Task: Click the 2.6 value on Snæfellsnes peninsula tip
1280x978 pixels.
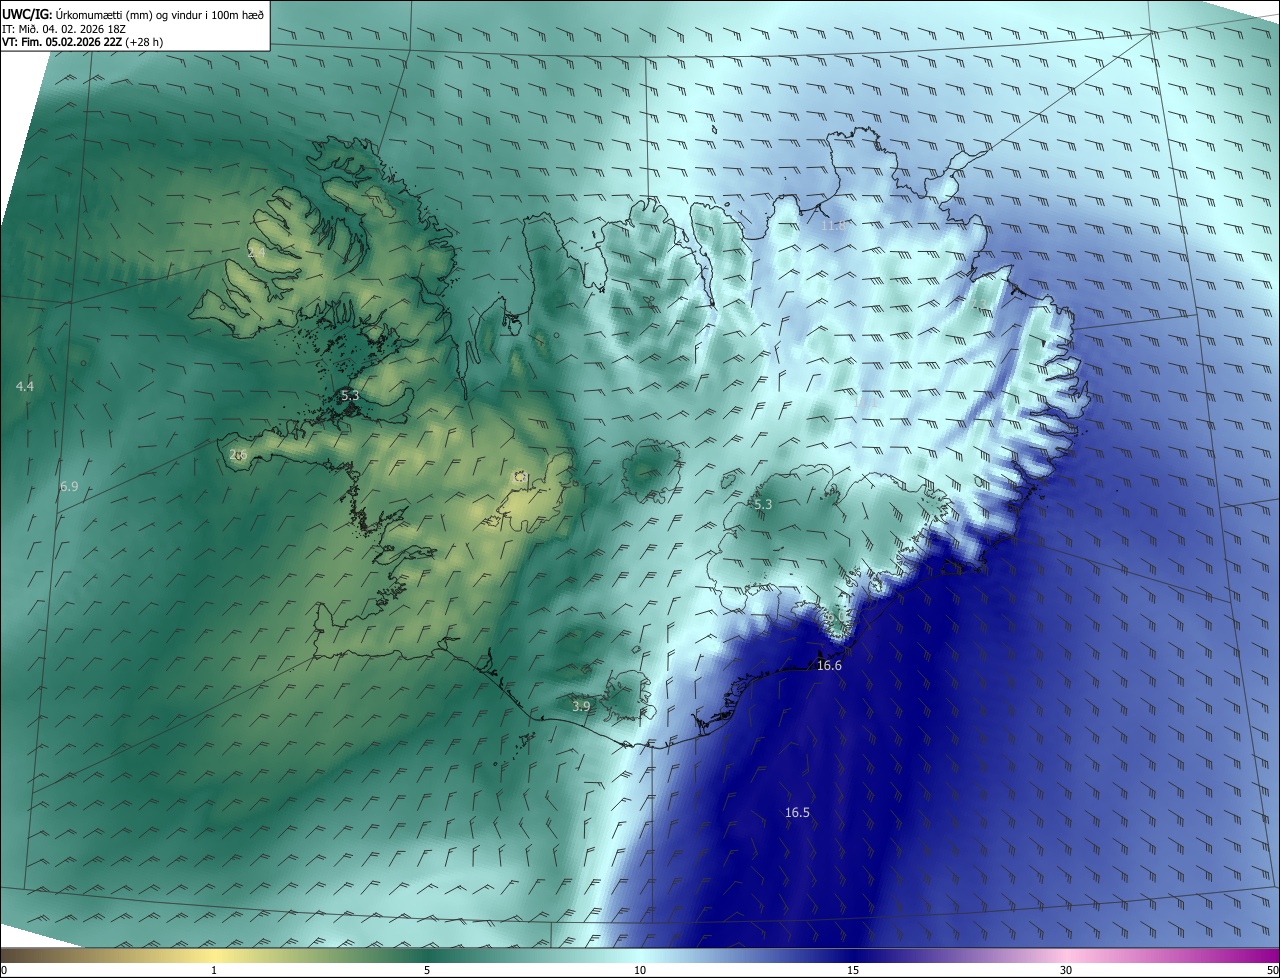Action: click(238, 455)
